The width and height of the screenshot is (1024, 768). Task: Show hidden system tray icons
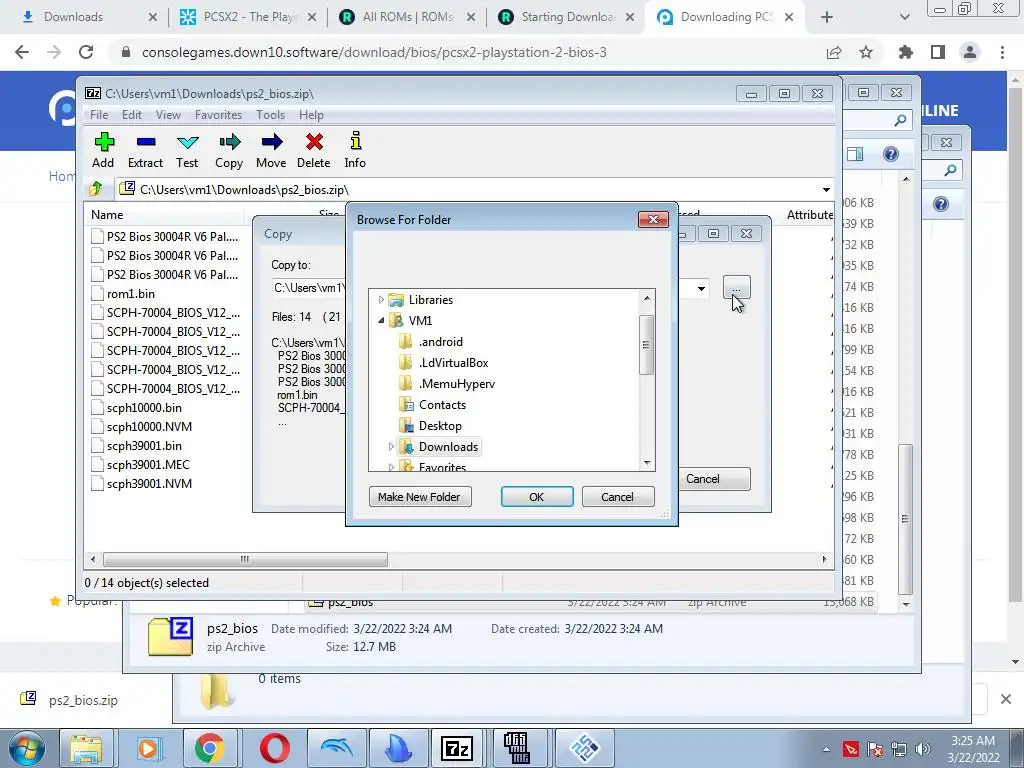click(826, 749)
